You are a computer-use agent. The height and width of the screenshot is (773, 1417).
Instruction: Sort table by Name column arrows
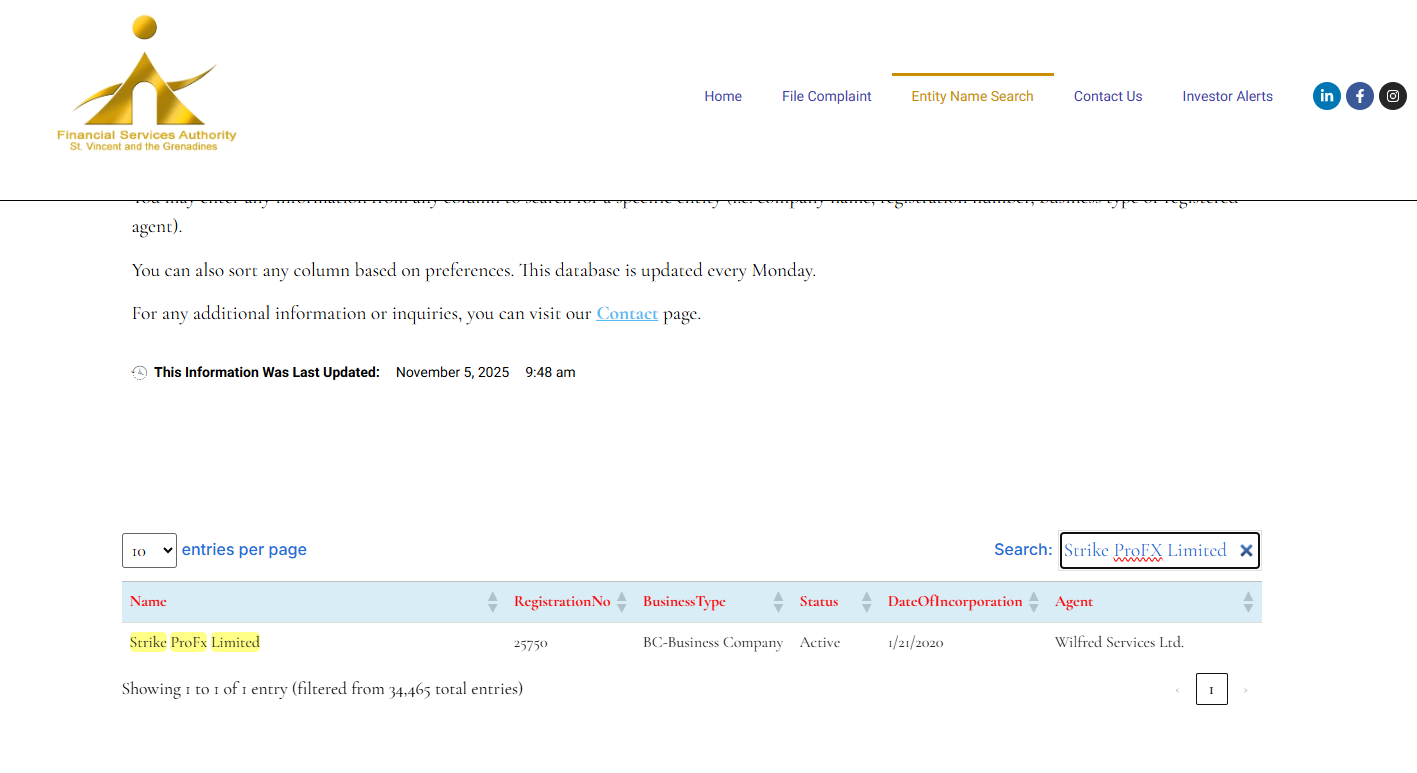[493, 602]
